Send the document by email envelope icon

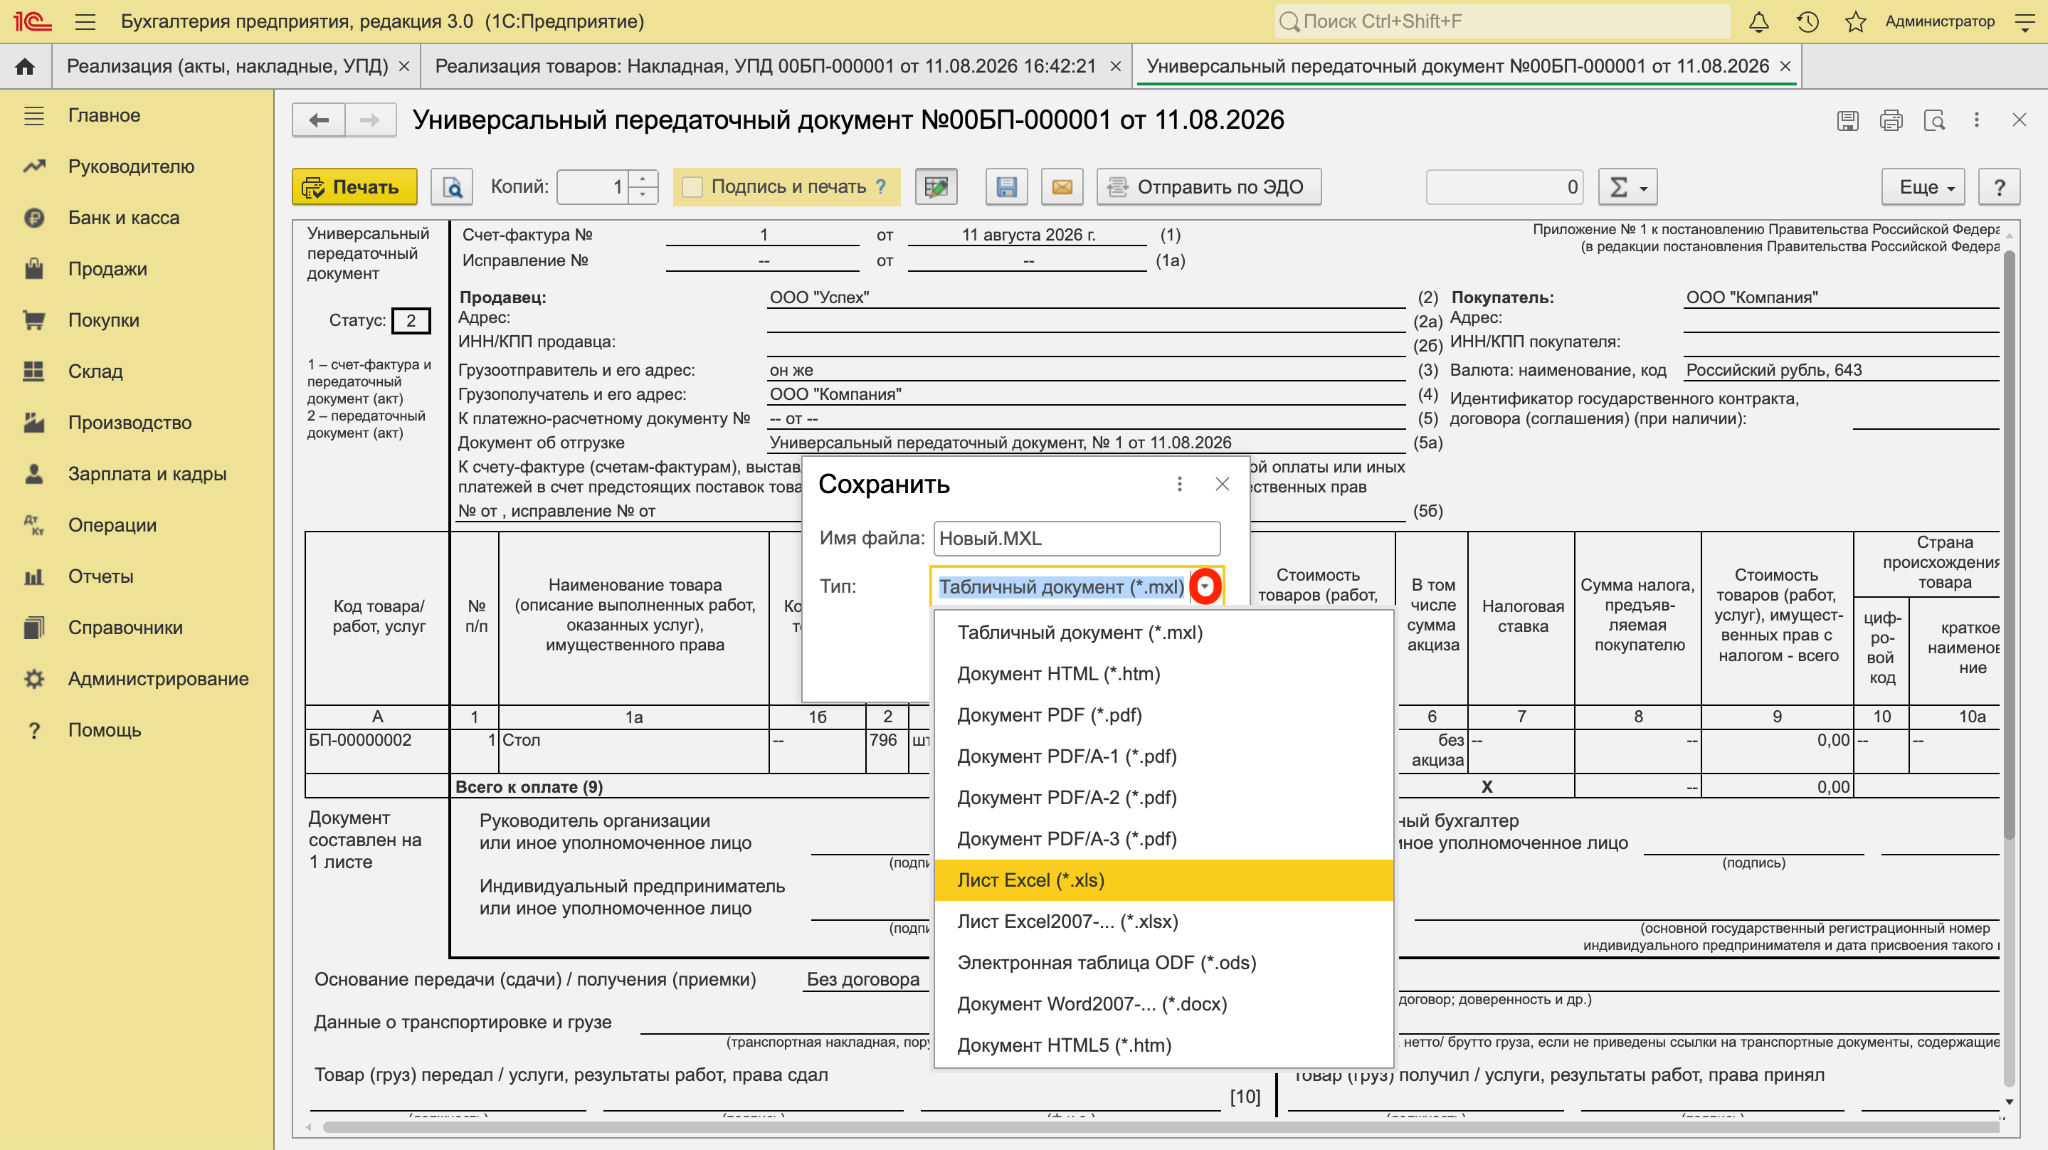pos(1062,187)
